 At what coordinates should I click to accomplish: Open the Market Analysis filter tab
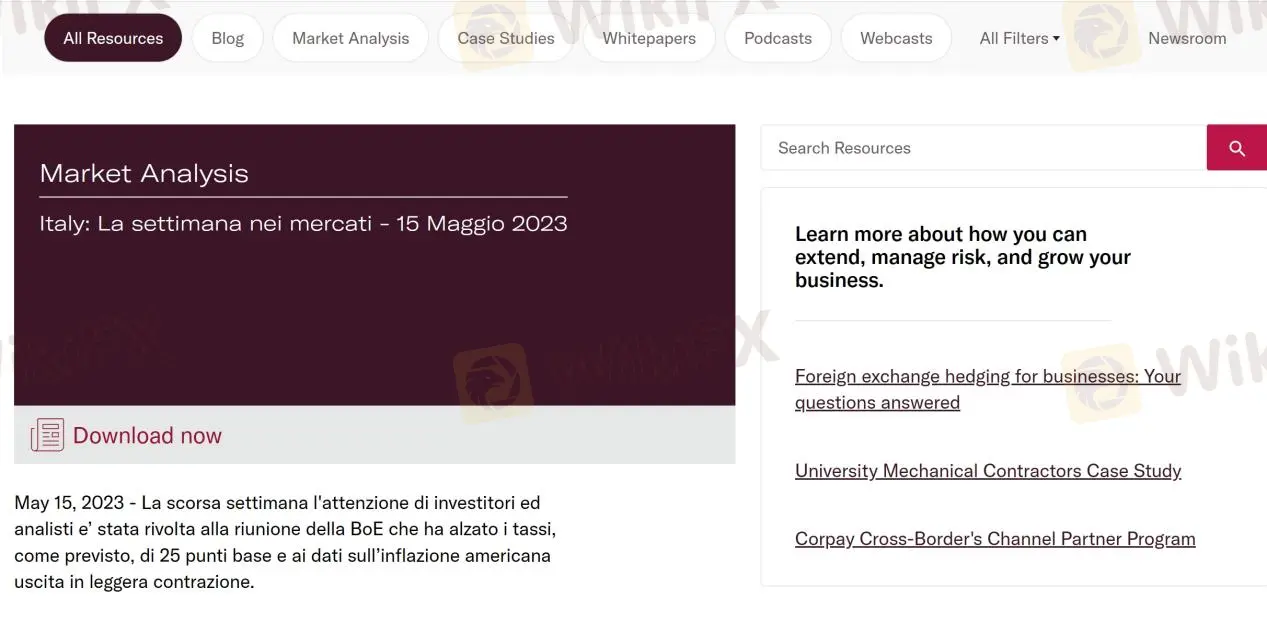click(x=350, y=38)
